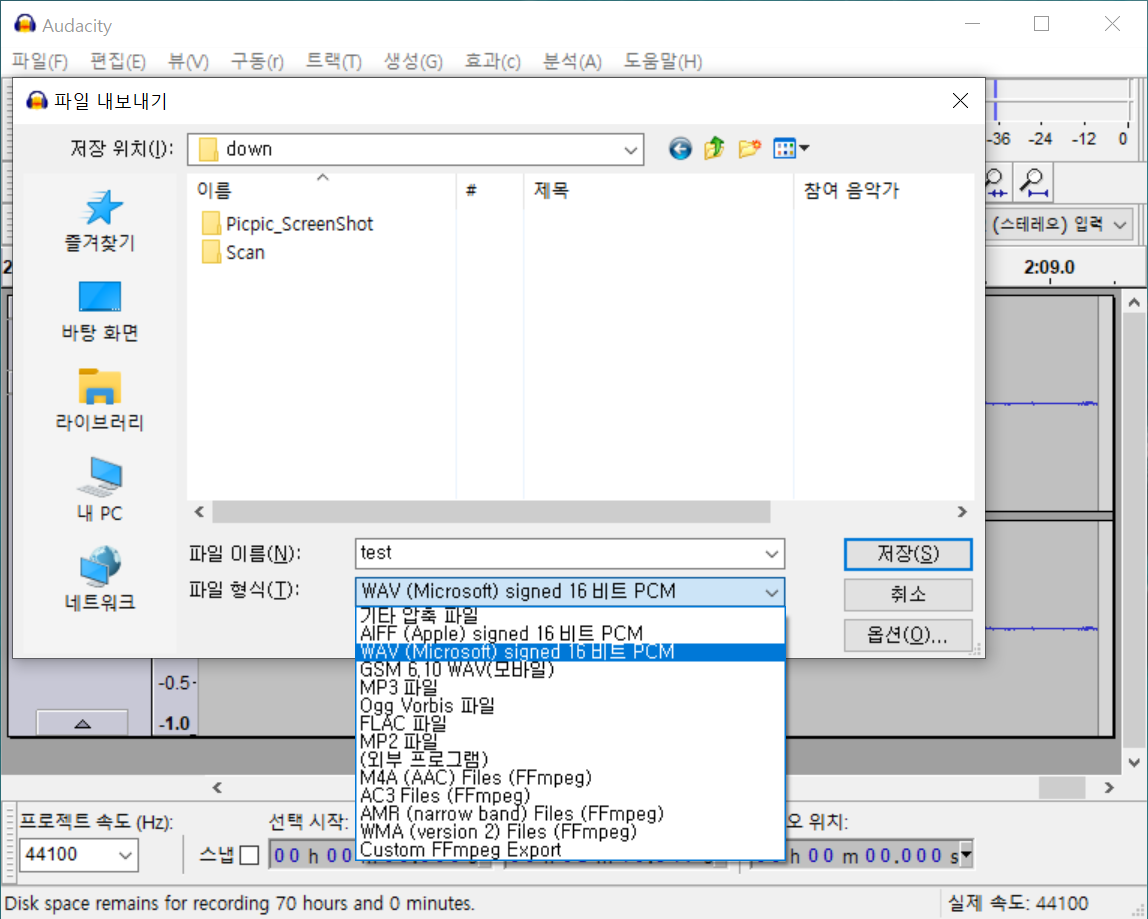Screen dimensions: 1148x919
Task: Click the Fit Selection zoom icon in Audacity
Action: pos(996,182)
